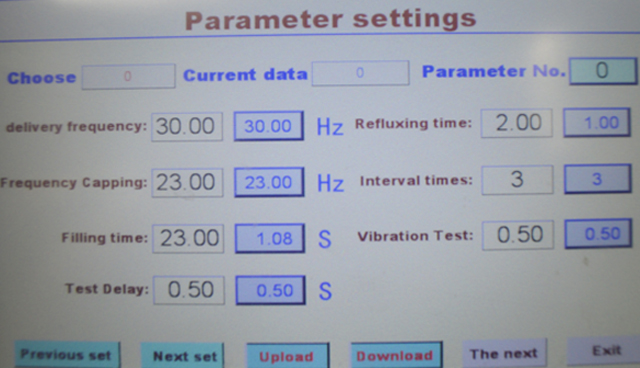Screen dimensions: 640x368
Task: Tap the Previous set button
Action: coord(67,355)
